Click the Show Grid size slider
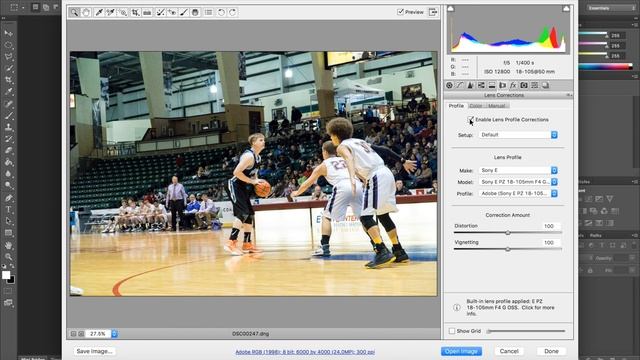The width and height of the screenshot is (640, 360). pos(526,331)
